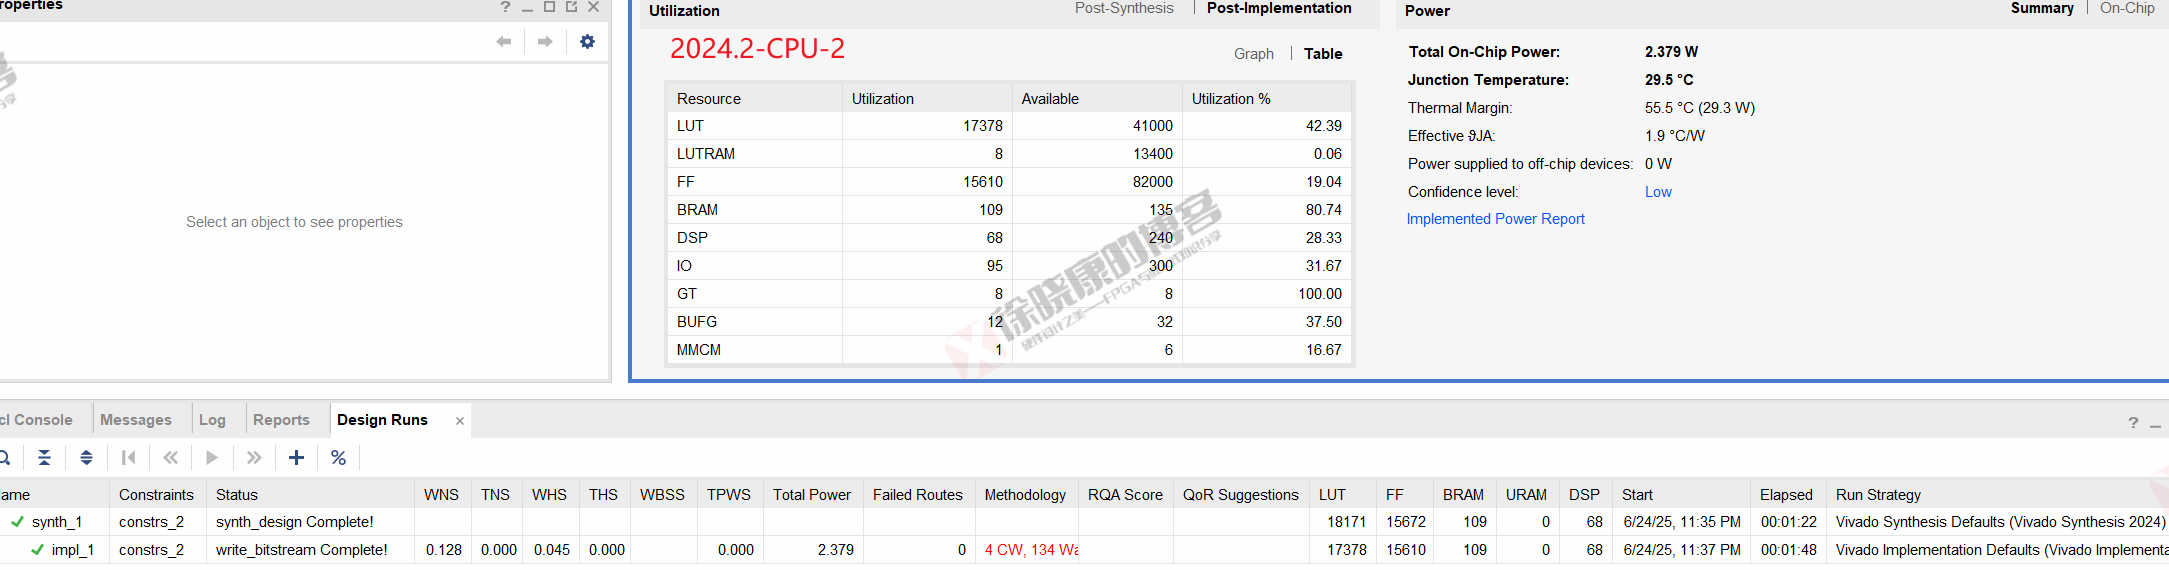The height and width of the screenshot is (570, 2169).
Task: Open the Messages tab
Action: [x=136, y=420]
